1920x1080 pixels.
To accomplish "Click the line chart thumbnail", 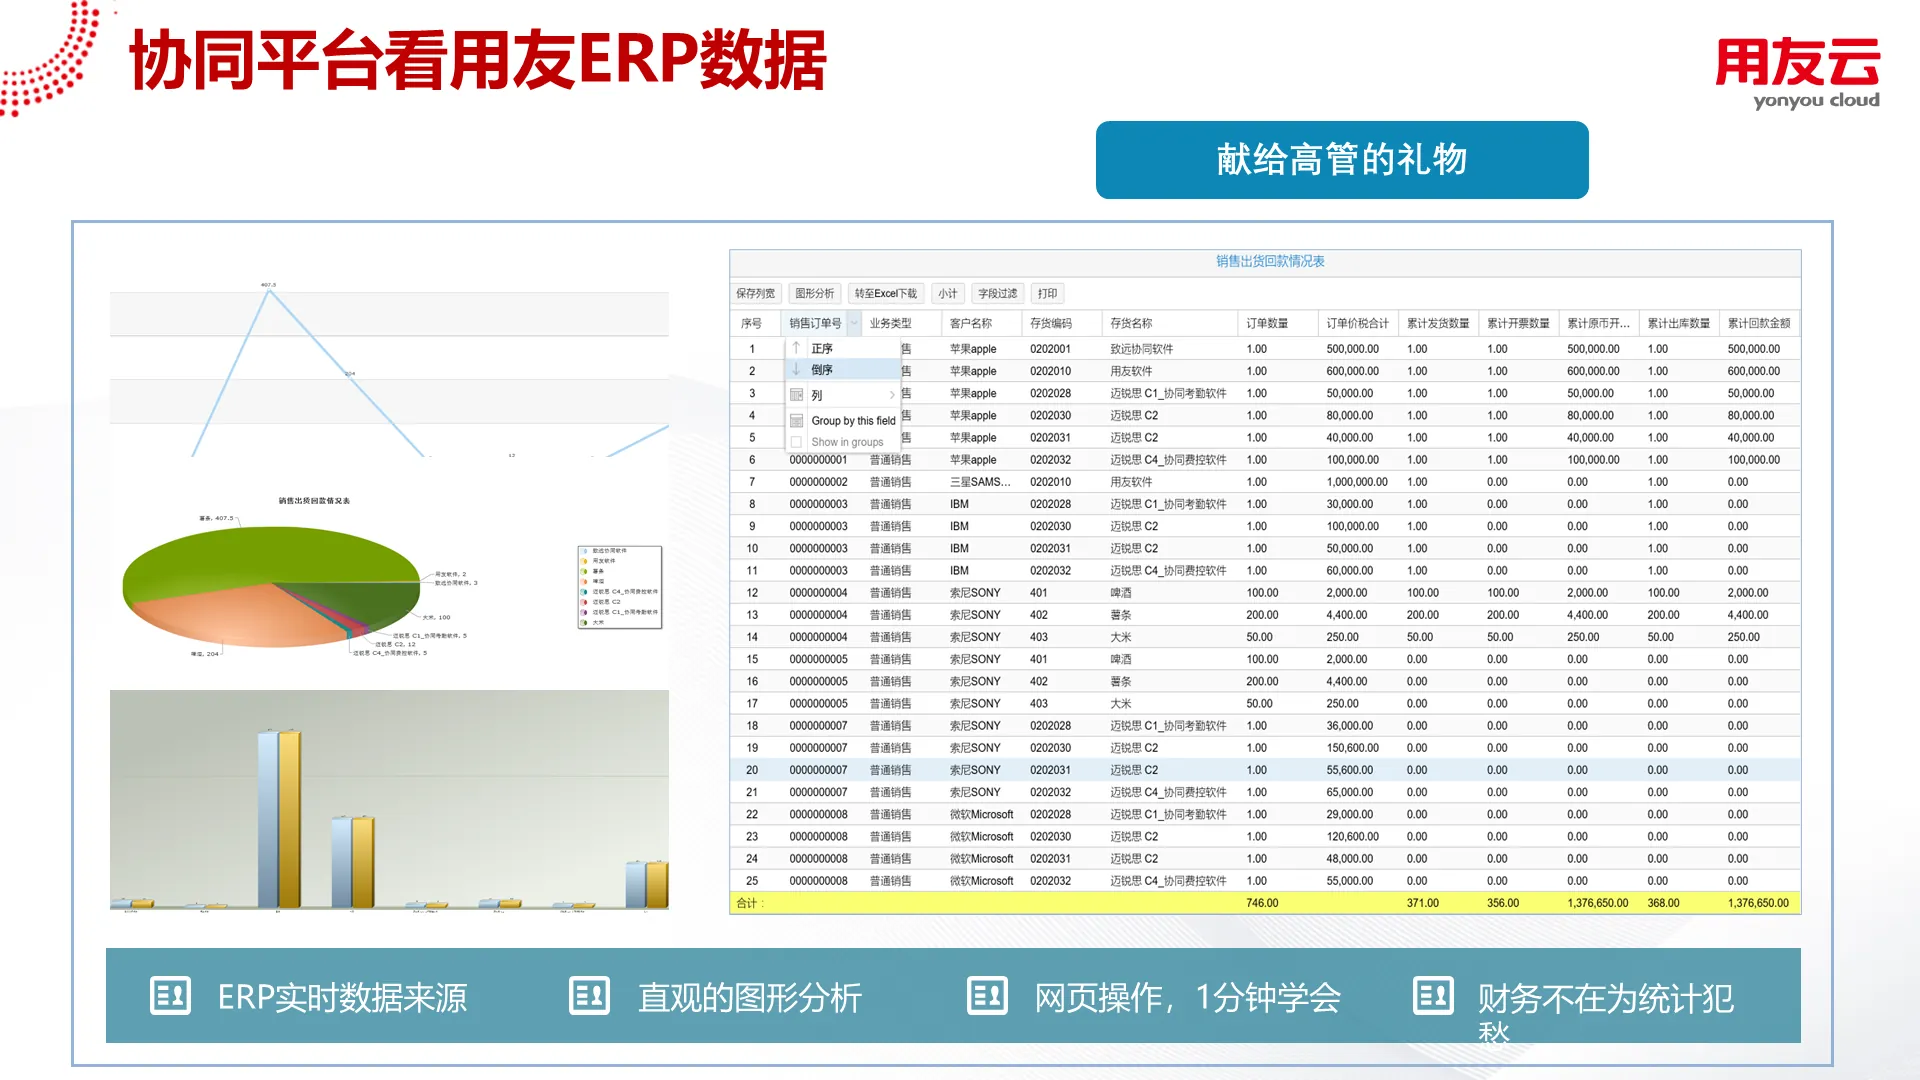I will point(389,370).
